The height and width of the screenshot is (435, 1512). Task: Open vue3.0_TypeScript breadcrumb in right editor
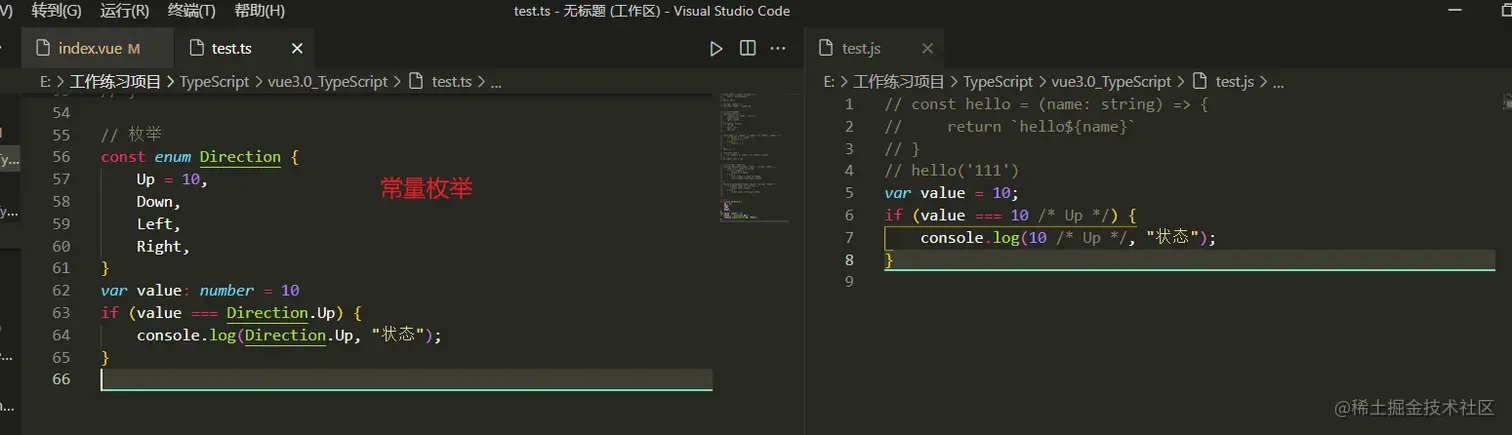pos(1111,82)
